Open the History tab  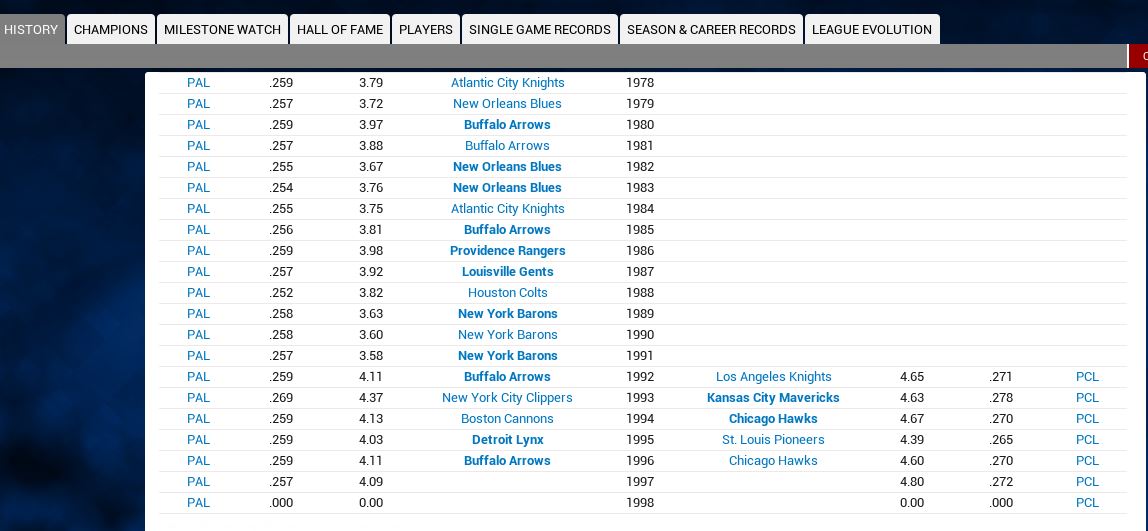(32, 30)
